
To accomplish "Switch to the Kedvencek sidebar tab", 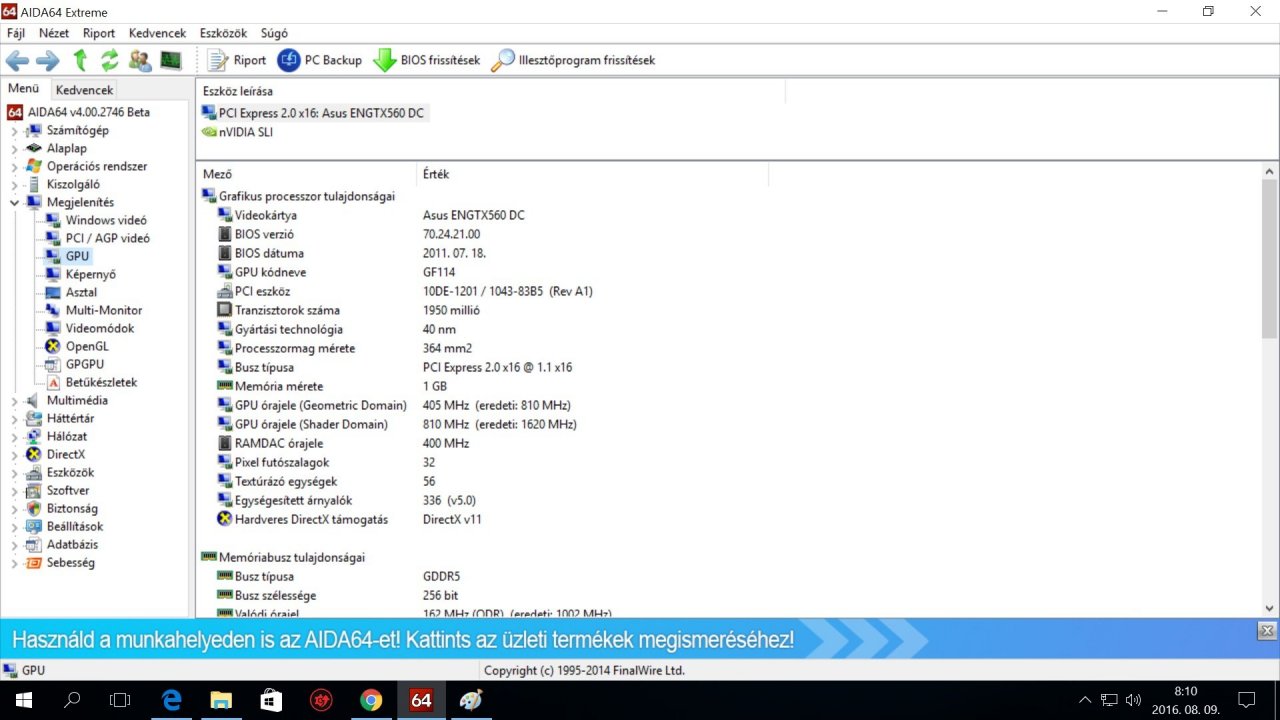I will [84, 90].
